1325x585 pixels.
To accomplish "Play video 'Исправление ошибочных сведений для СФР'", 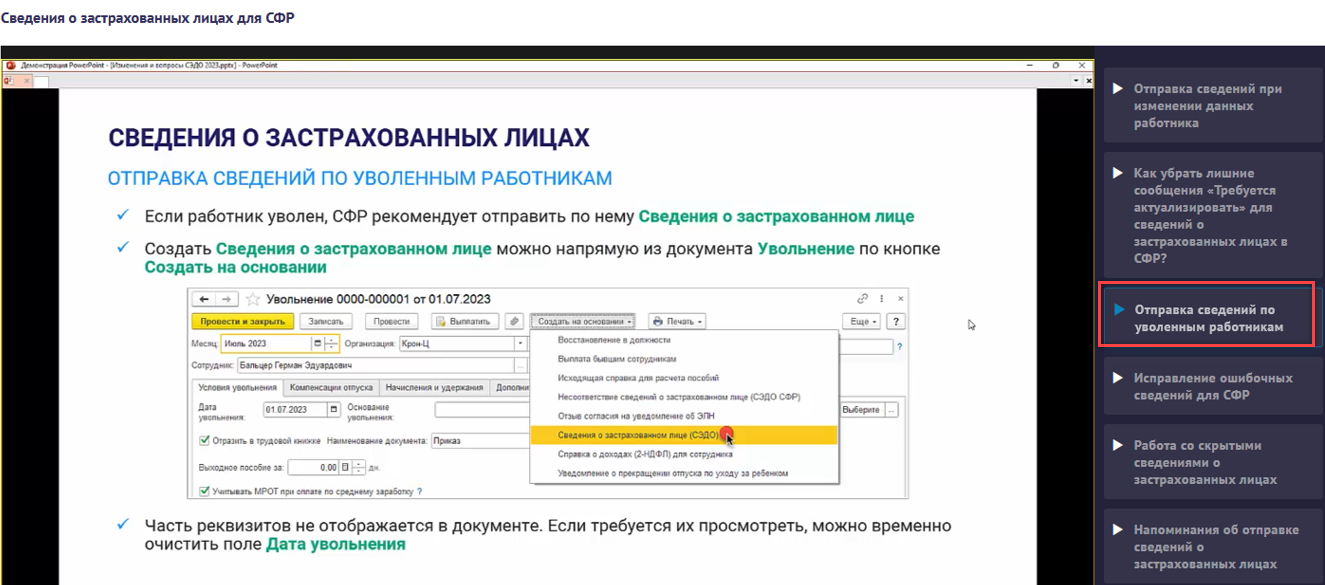I will tap(1119, 378).
